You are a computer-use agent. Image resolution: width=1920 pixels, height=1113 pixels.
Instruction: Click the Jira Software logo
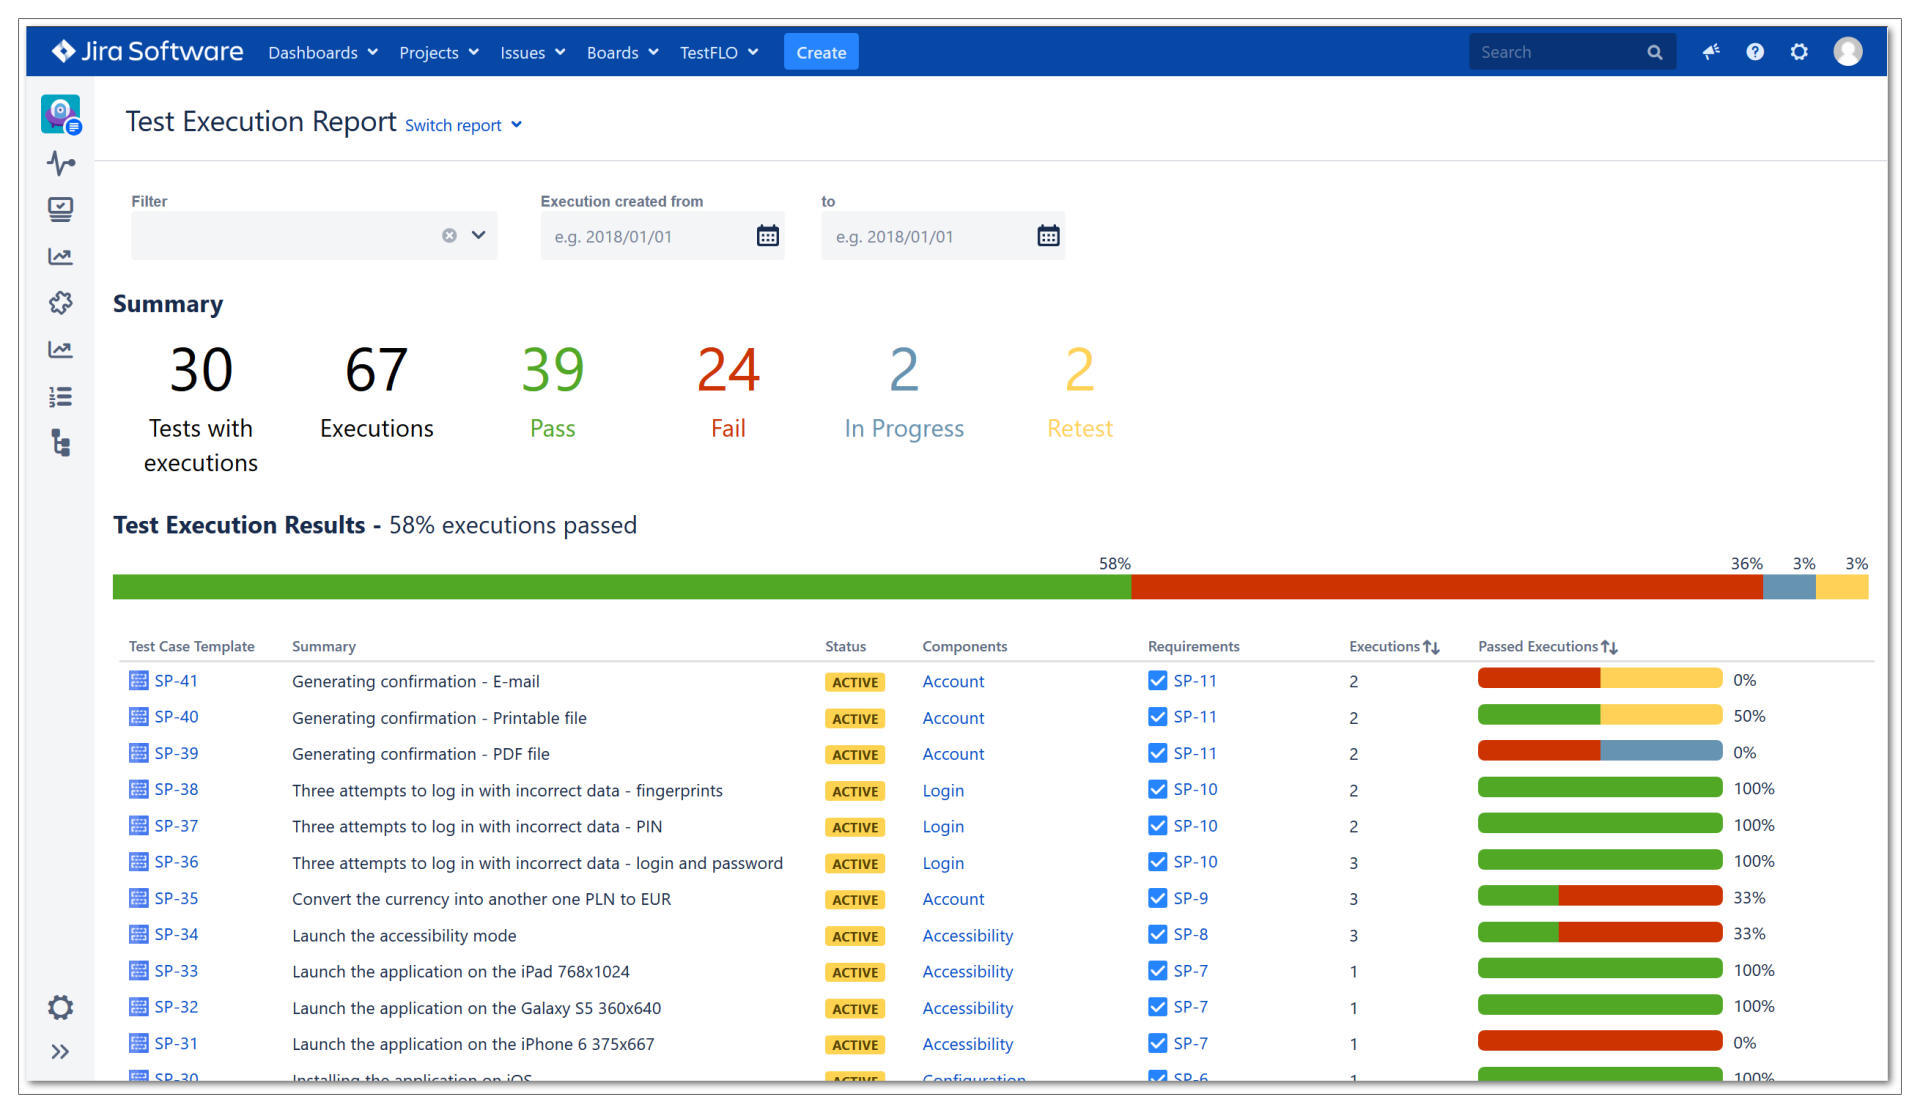tap(147, 52)
